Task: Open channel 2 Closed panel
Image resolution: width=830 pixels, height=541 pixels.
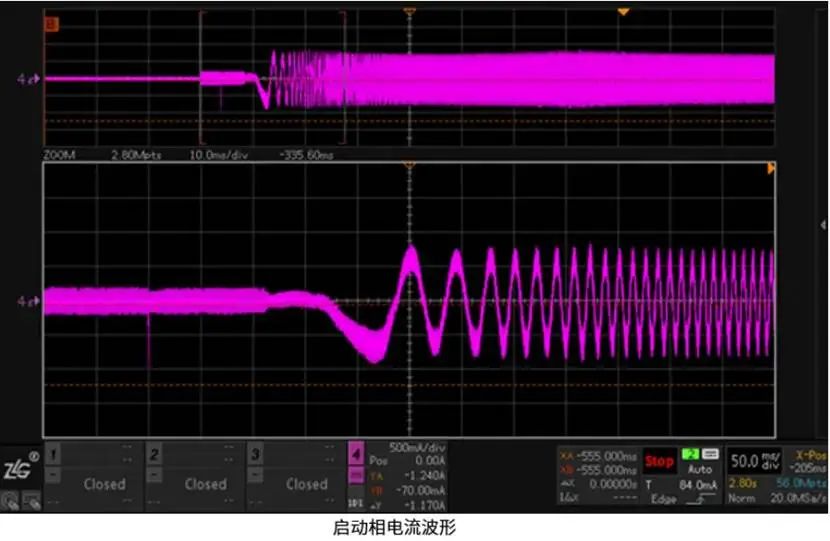Action: coord(205,484)
